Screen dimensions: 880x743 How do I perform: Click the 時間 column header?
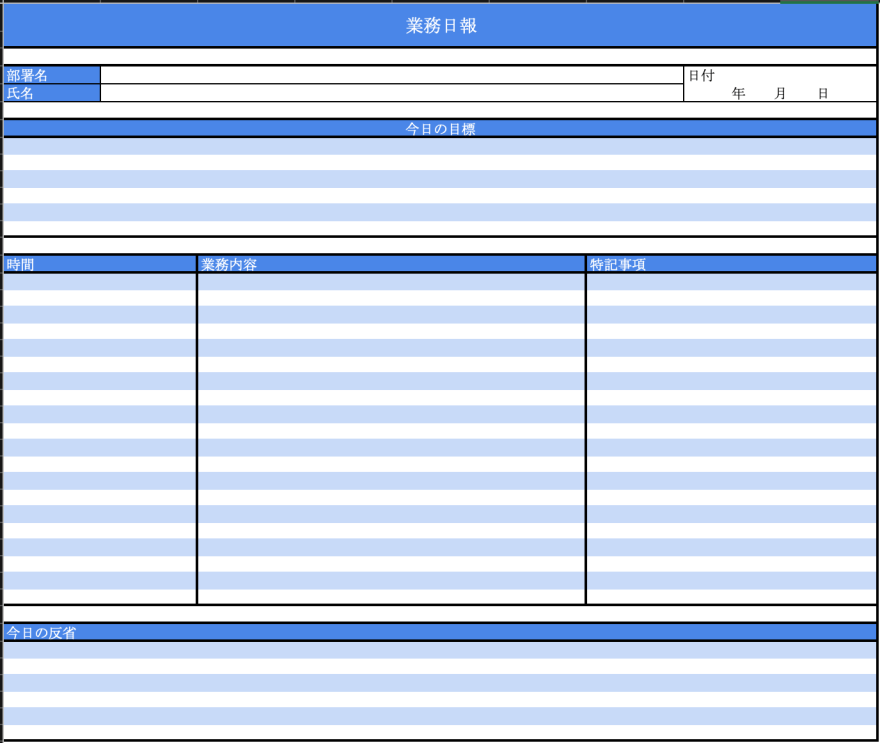point(100,263)
